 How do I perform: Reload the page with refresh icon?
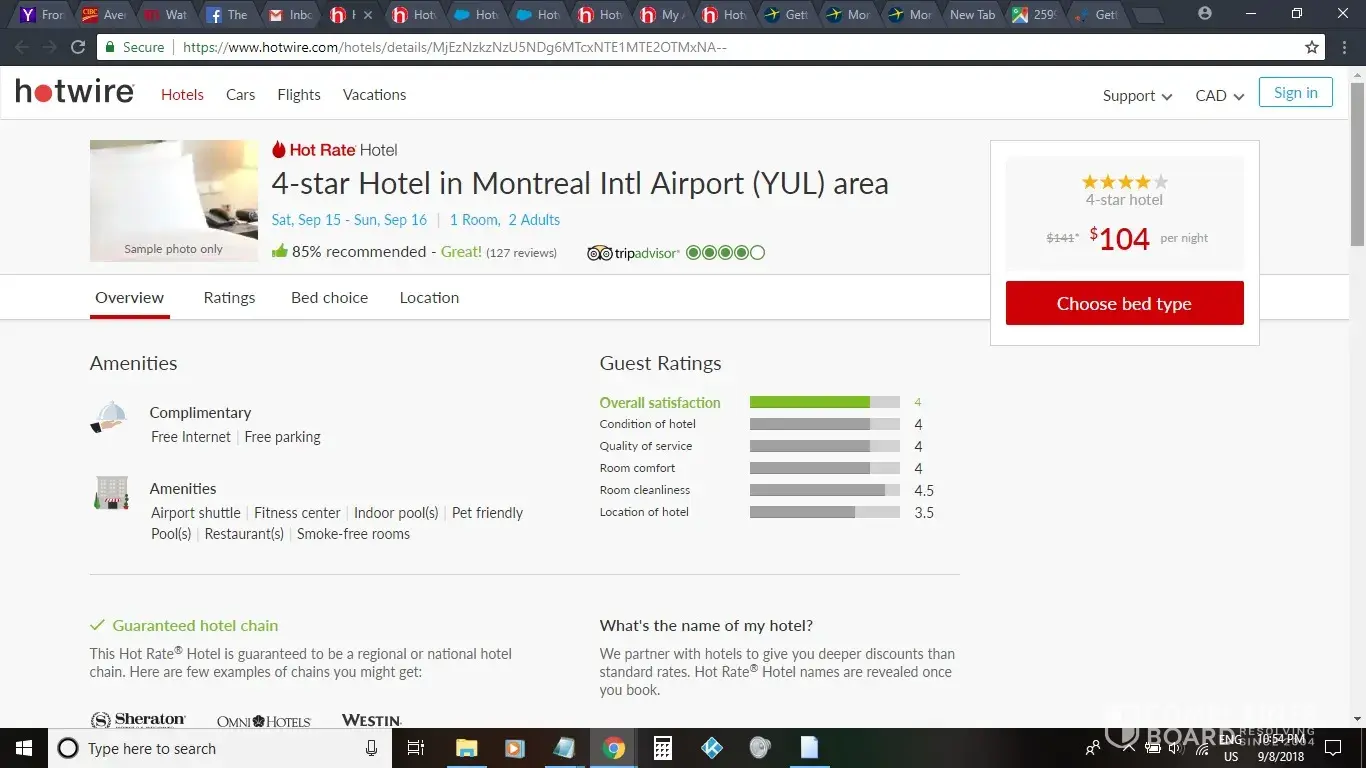pos(78,47)
